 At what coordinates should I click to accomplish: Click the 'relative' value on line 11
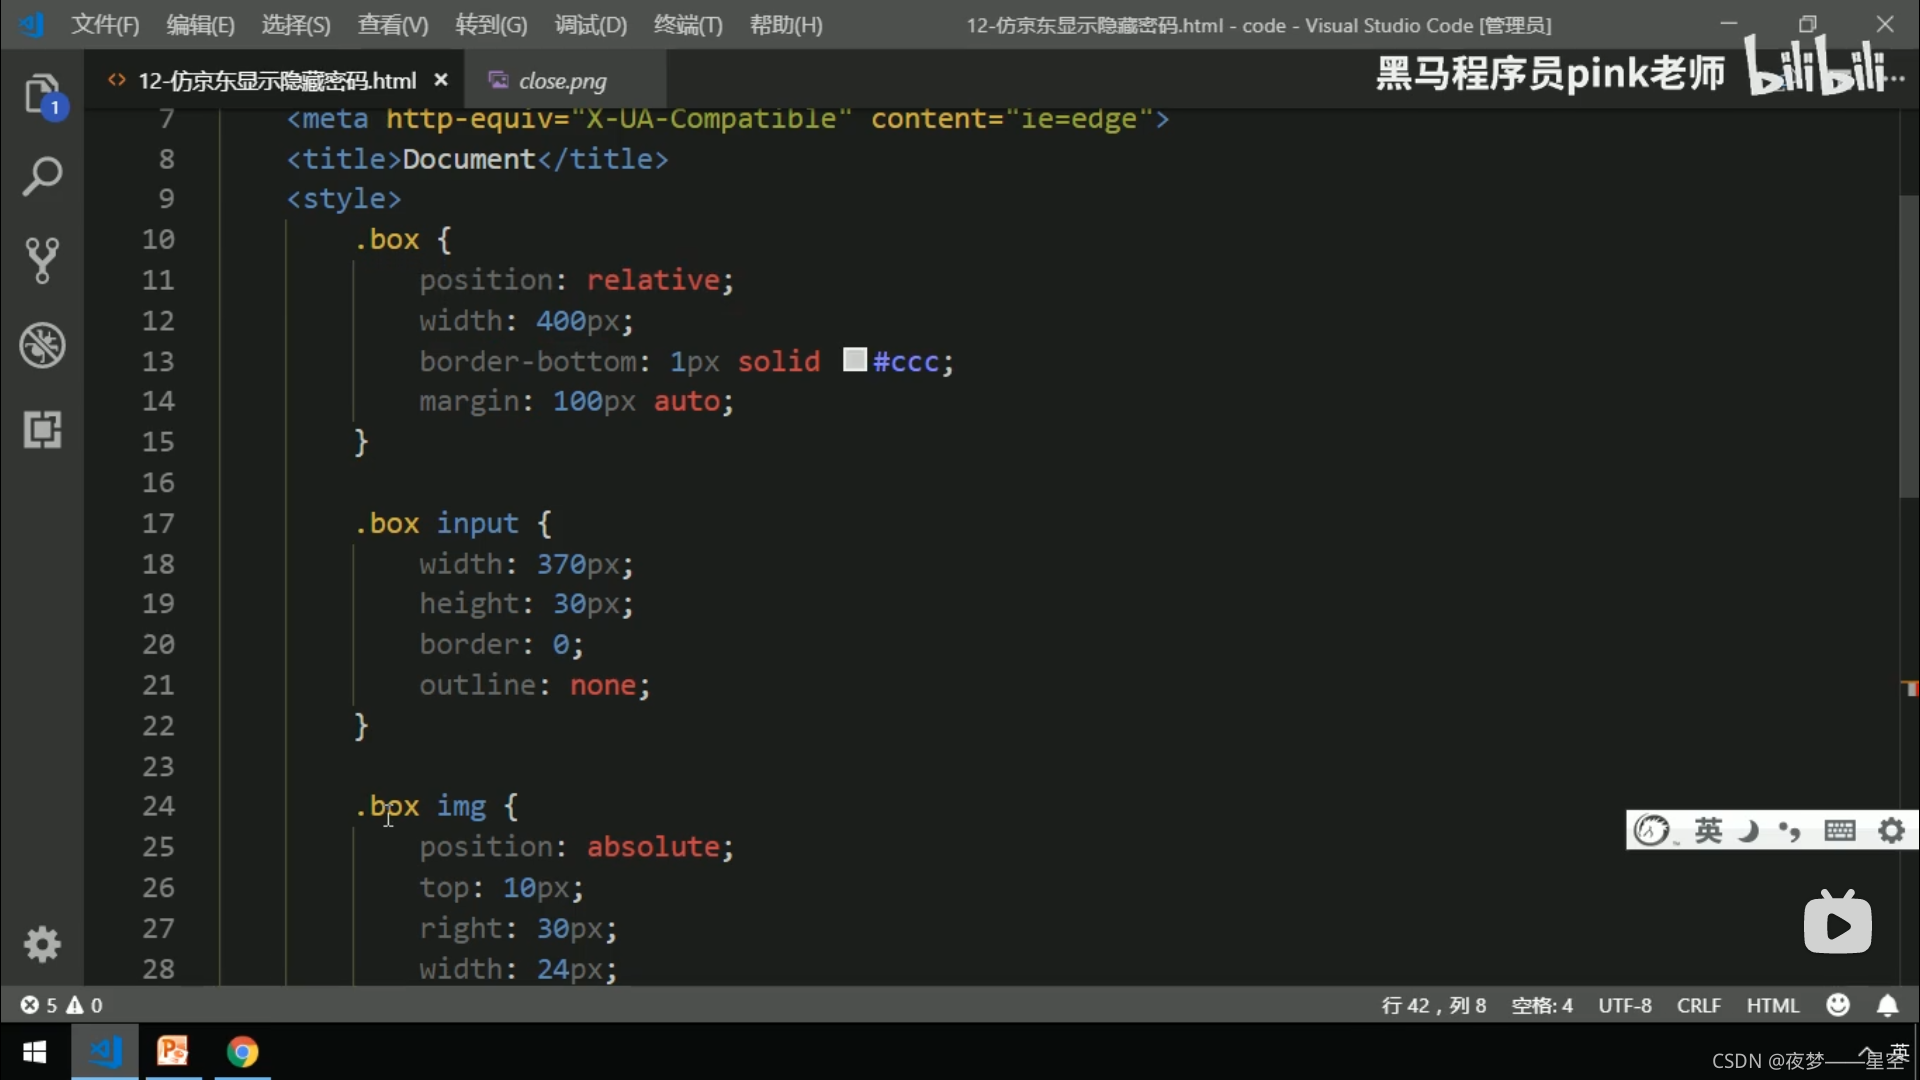[653, 280]
